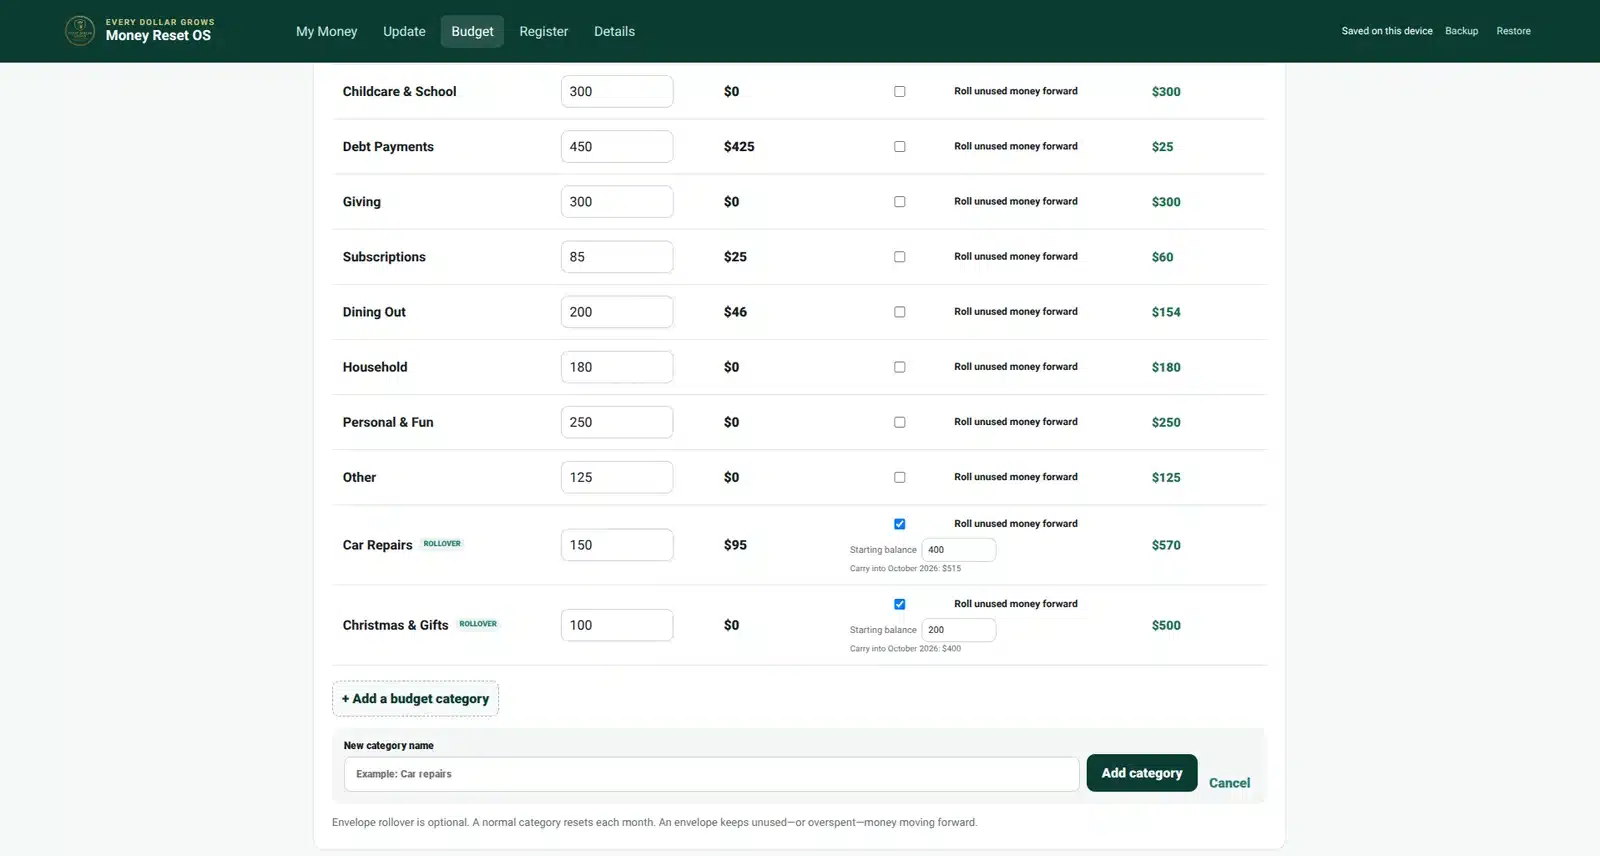Open the Details tab
This screenshot has height=856, width=1600.
[x=614, y=31]
